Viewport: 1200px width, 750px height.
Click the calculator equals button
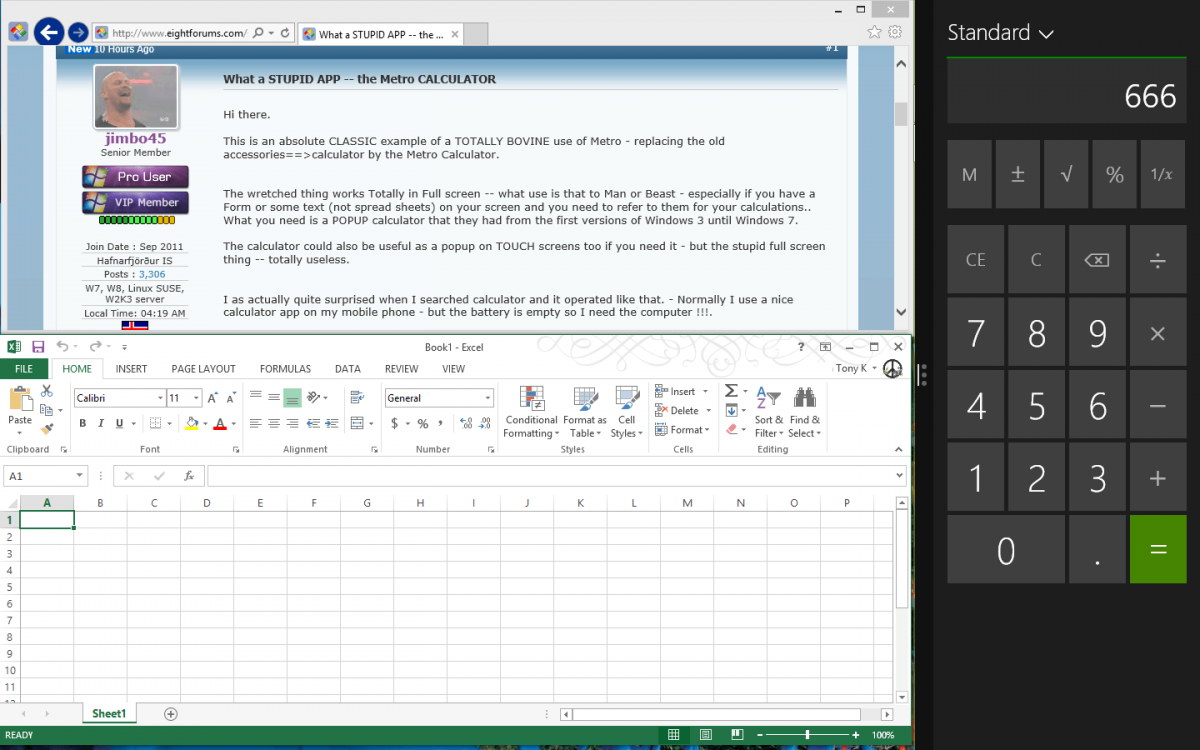coord(1158,549)
